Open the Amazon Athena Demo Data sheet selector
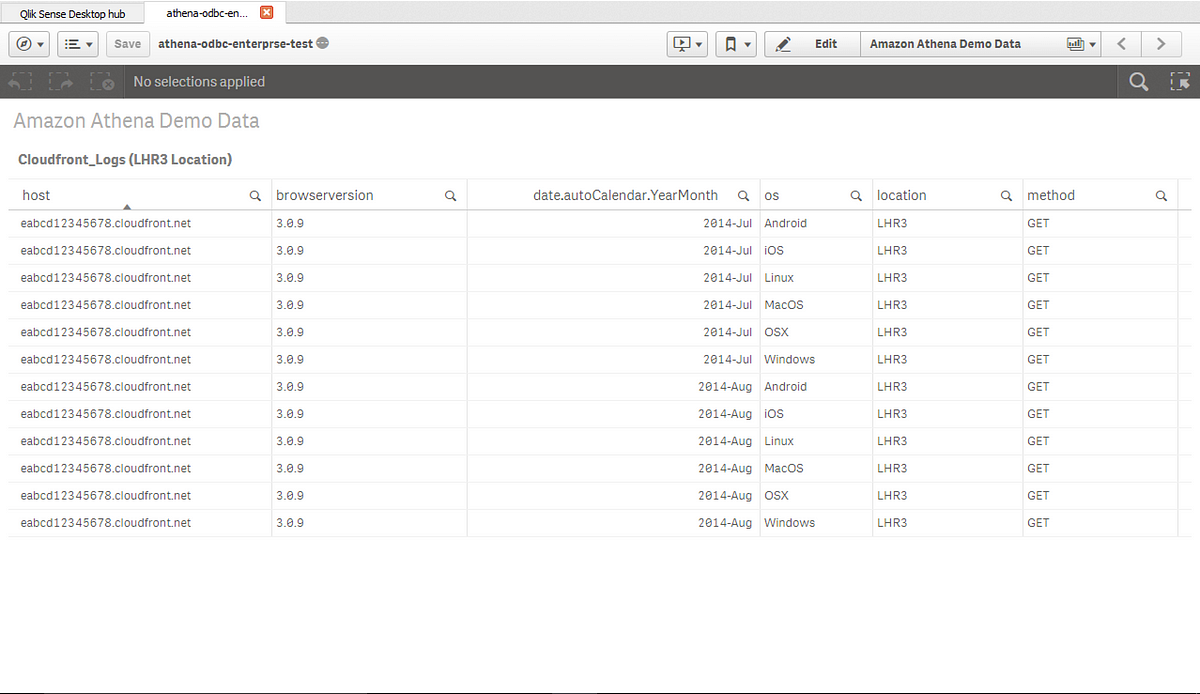 980,44
